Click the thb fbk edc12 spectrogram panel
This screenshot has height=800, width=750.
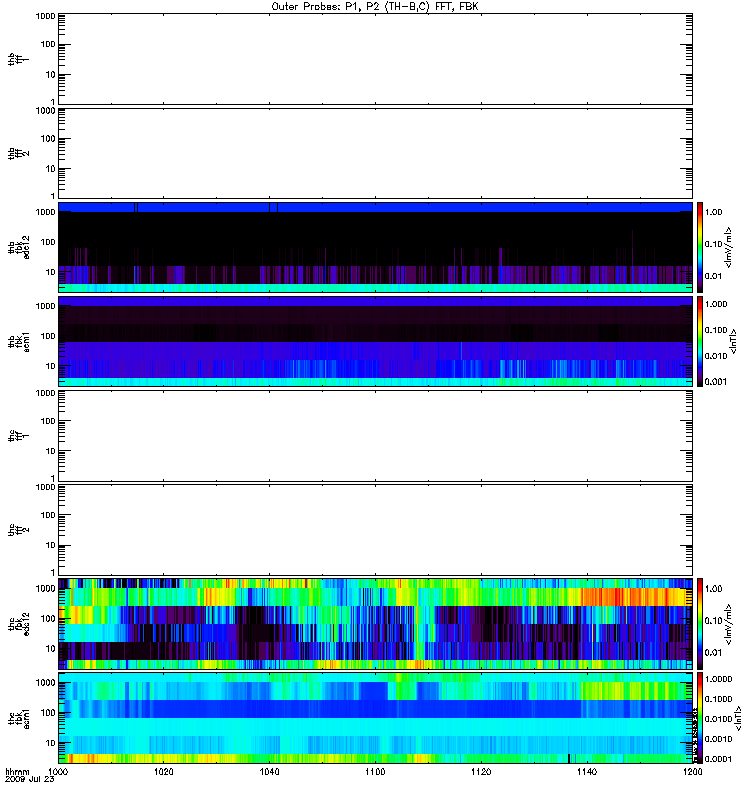tap(375, 247)
